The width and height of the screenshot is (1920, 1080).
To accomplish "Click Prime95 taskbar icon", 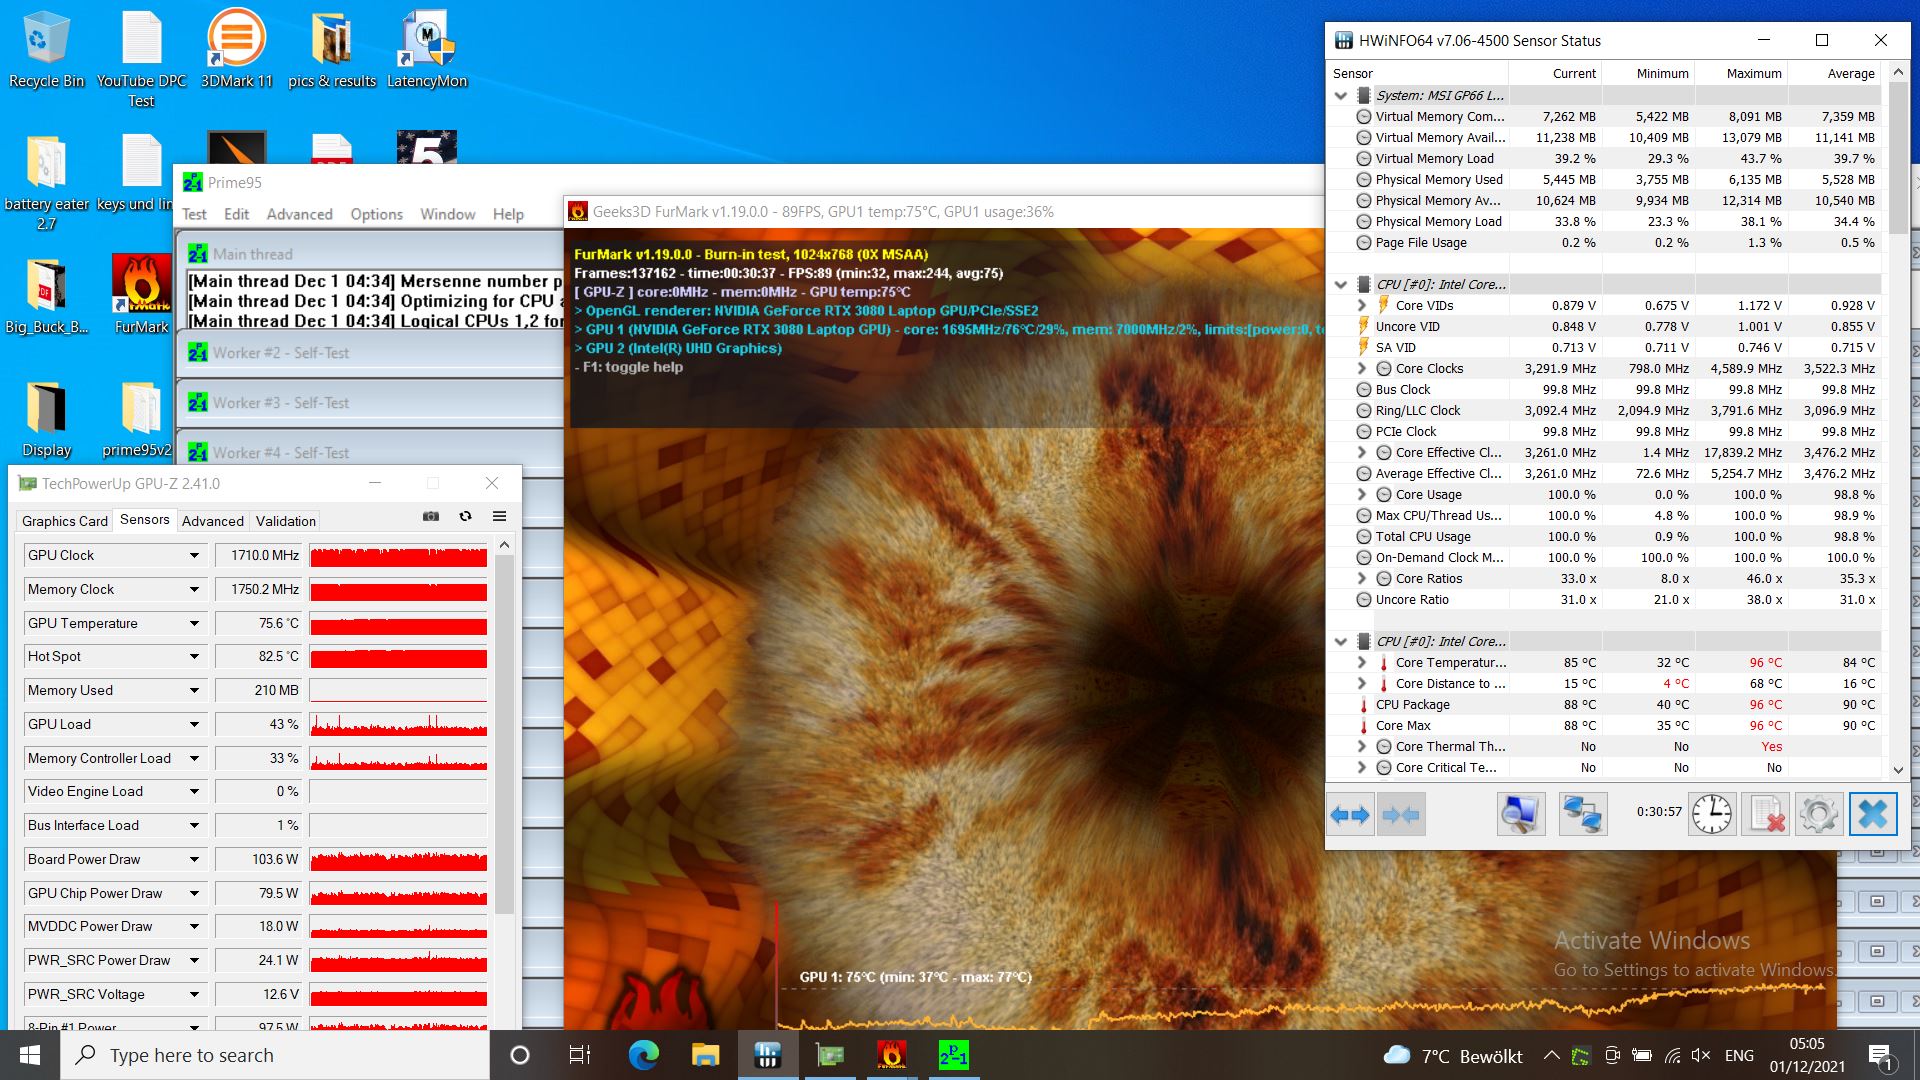I will (953, 1055).
